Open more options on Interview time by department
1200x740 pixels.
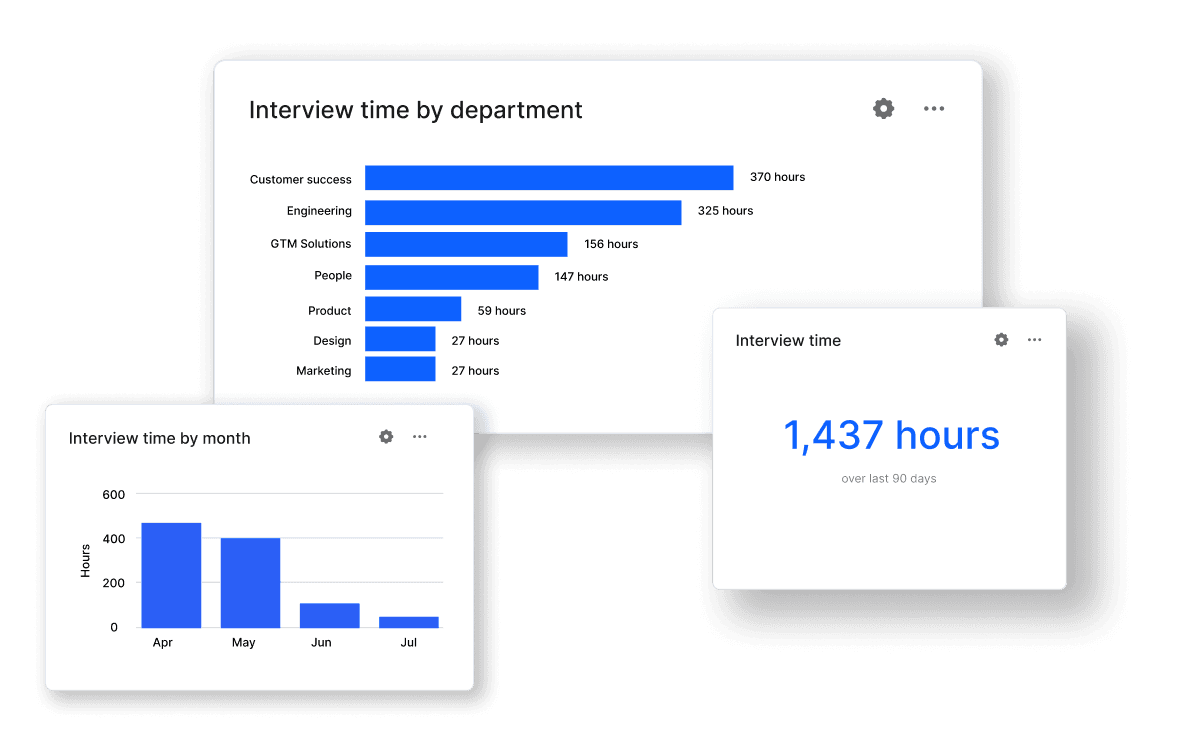[x=934, y=109]
